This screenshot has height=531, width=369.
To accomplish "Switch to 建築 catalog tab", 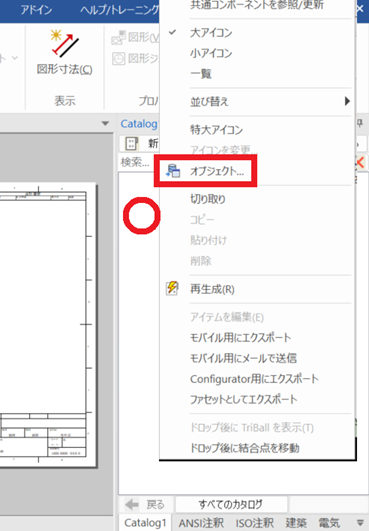I will pos(296,523).
